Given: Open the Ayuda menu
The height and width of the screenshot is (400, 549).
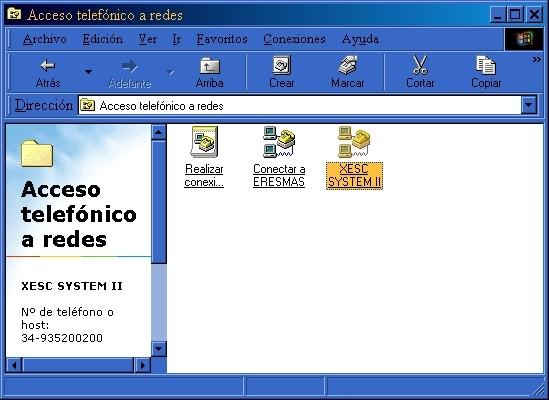Looking at the screenshot, I should click(360, 39).
